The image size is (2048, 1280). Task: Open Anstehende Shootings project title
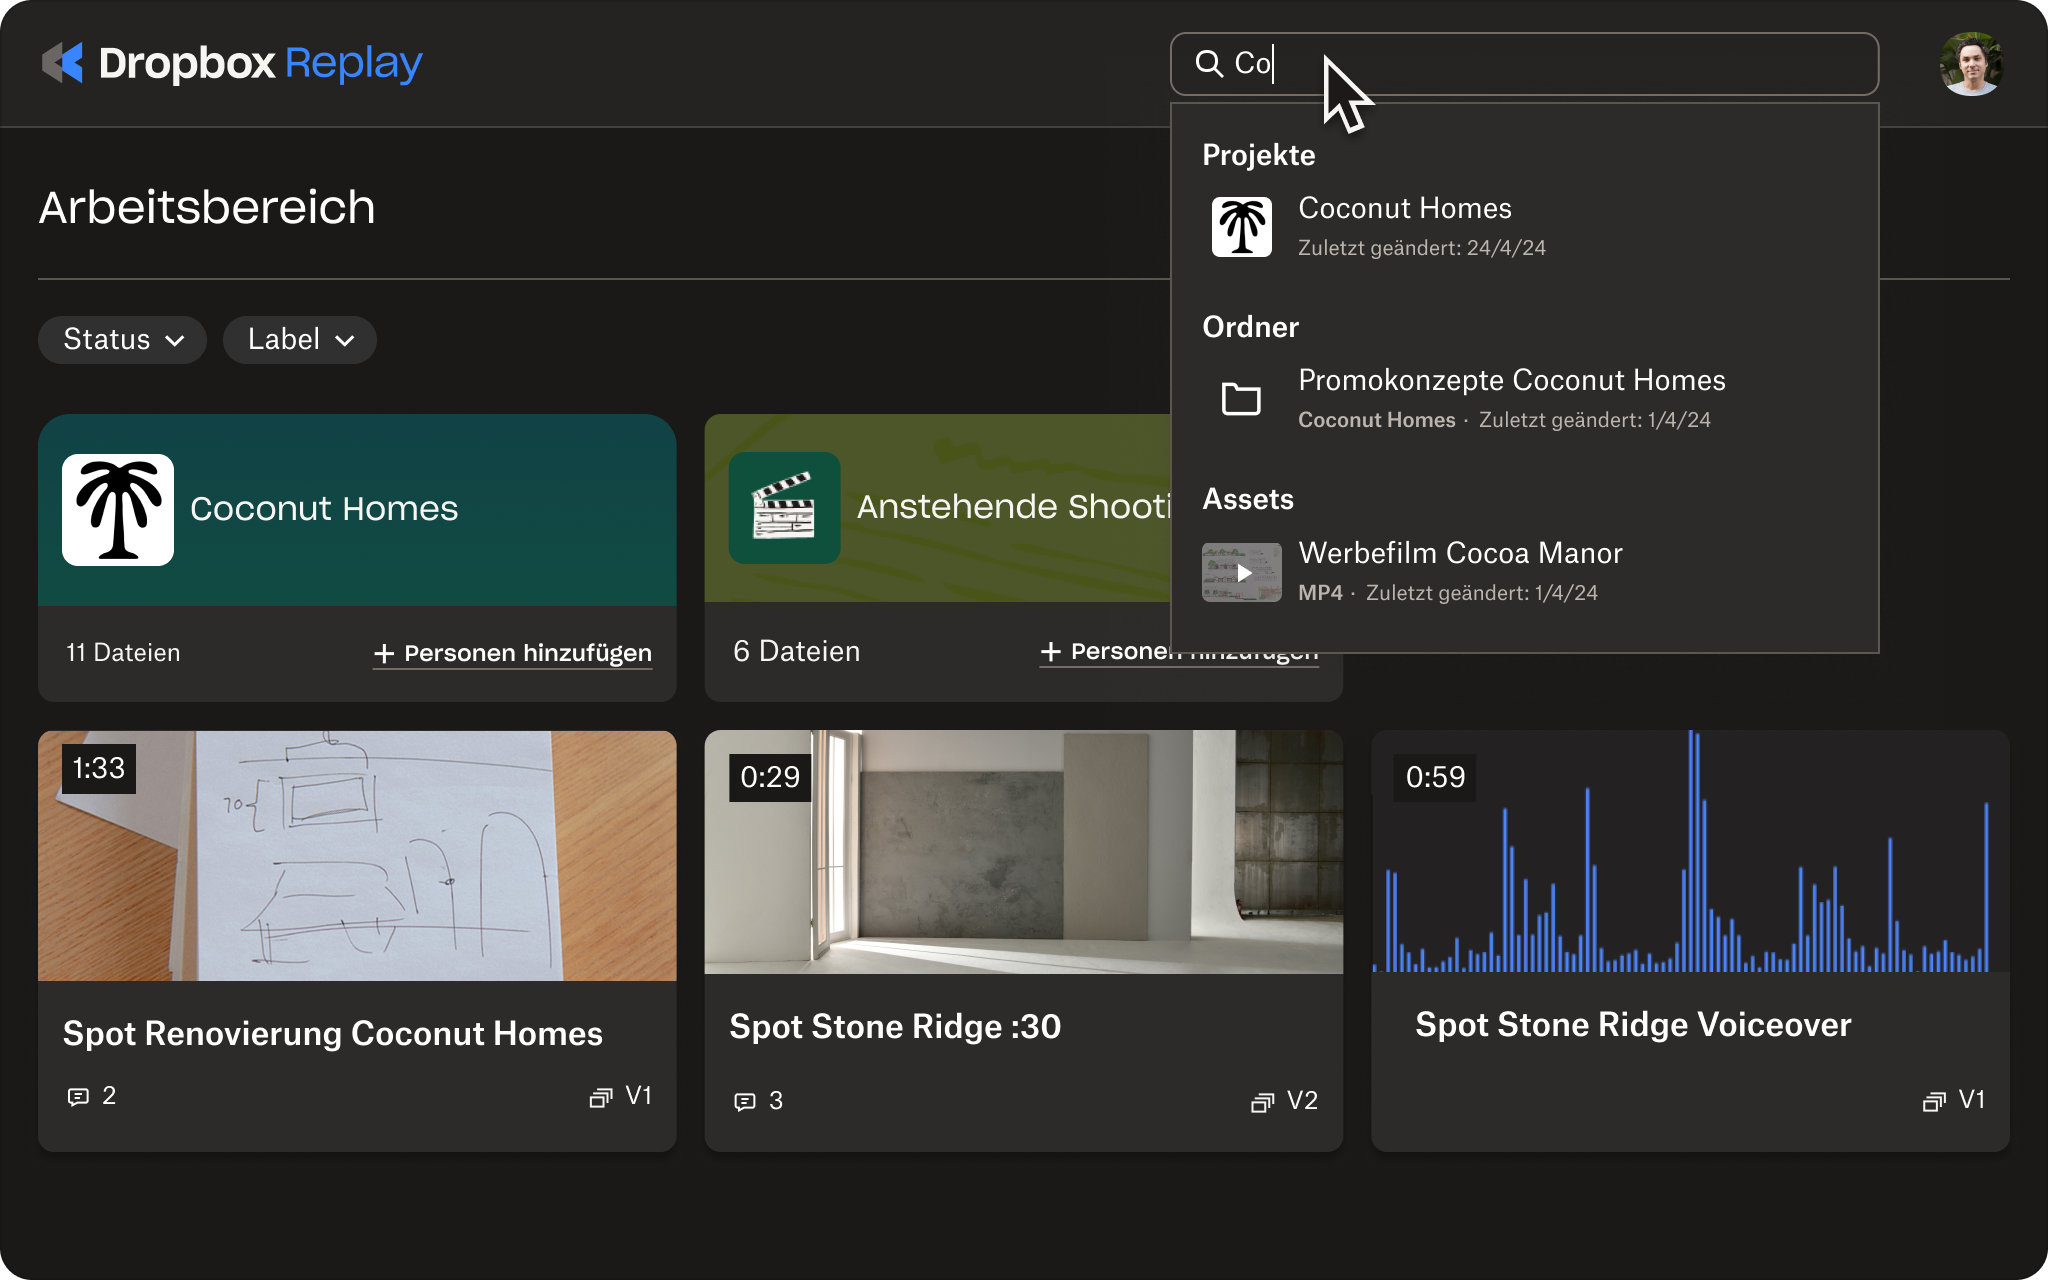click(x=1013, y=507)
